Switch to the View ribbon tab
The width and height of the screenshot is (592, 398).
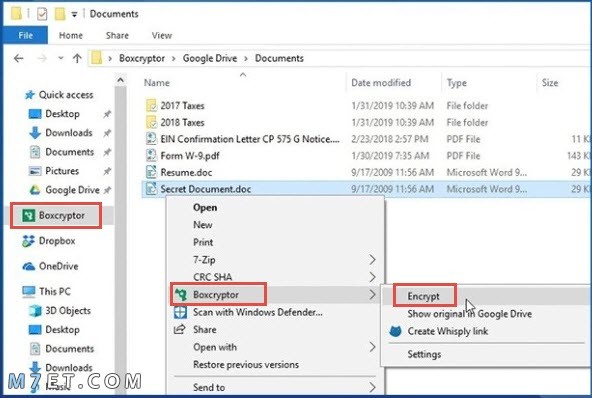point(162,35)
